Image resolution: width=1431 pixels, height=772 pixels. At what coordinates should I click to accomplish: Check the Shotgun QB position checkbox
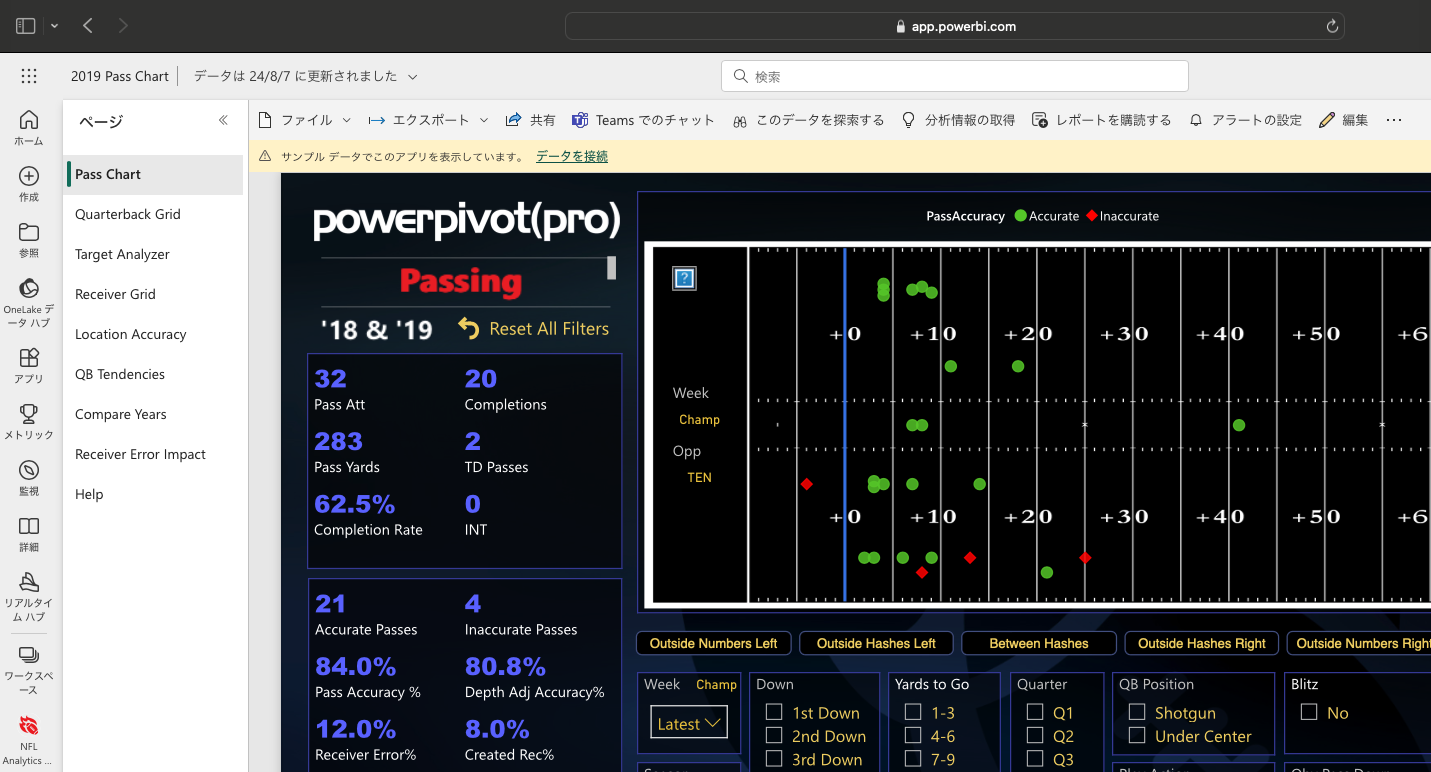tap(1136, 712)
